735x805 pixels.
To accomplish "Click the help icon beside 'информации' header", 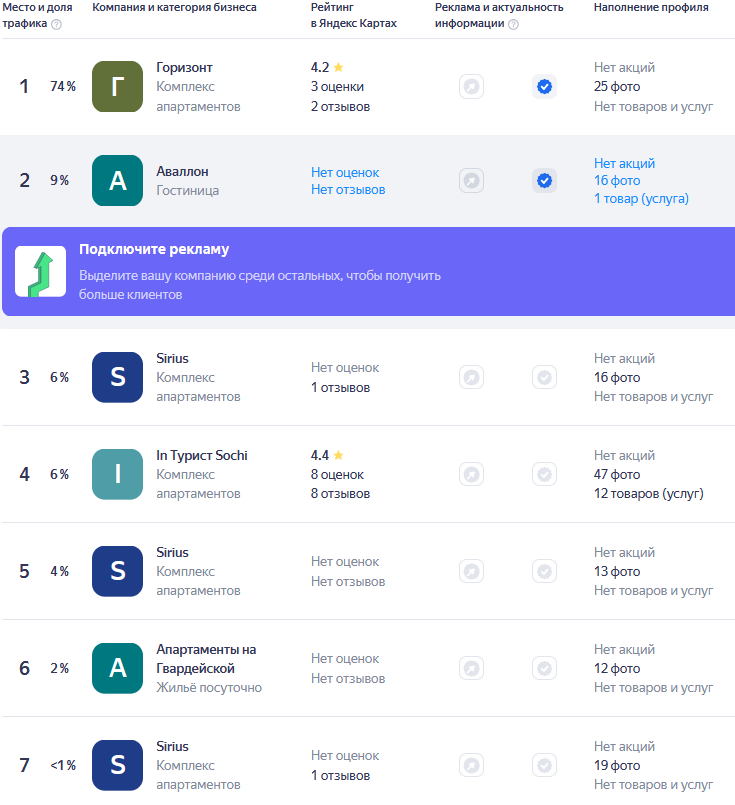I will tap(513, 24).
